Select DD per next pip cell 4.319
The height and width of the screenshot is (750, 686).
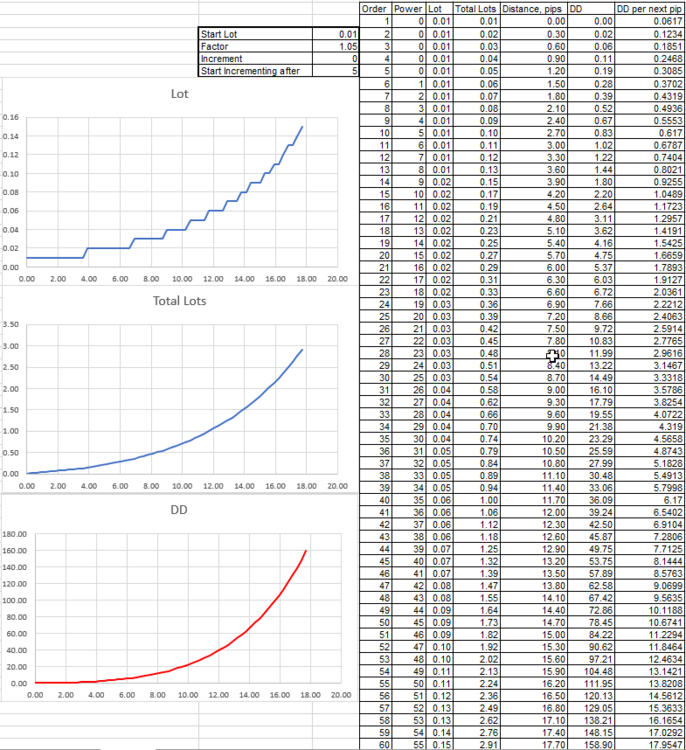pyautogui.click(x=650, y=427)
